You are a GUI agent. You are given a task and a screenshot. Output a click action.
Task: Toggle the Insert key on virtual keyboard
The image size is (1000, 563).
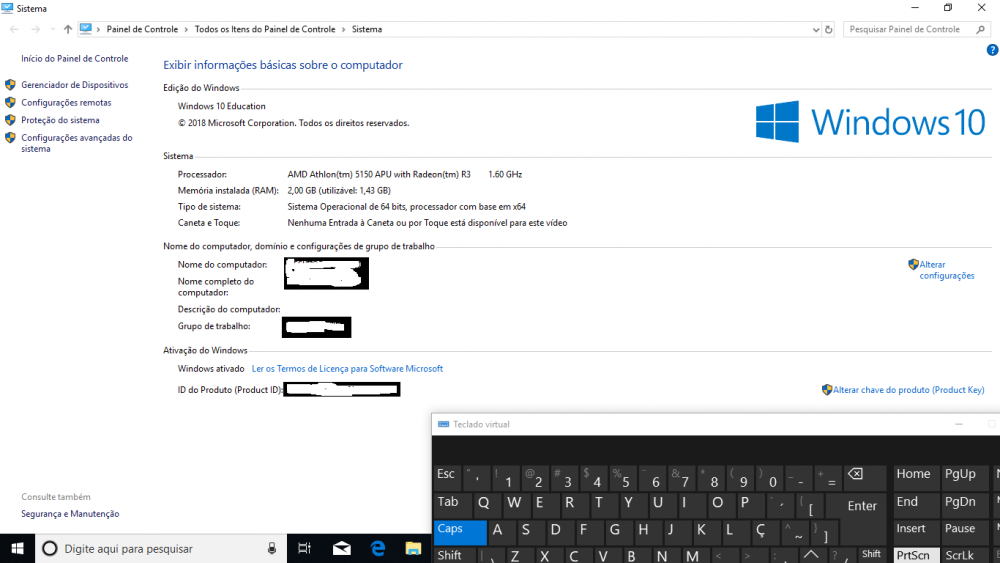(x=911, y=529)
